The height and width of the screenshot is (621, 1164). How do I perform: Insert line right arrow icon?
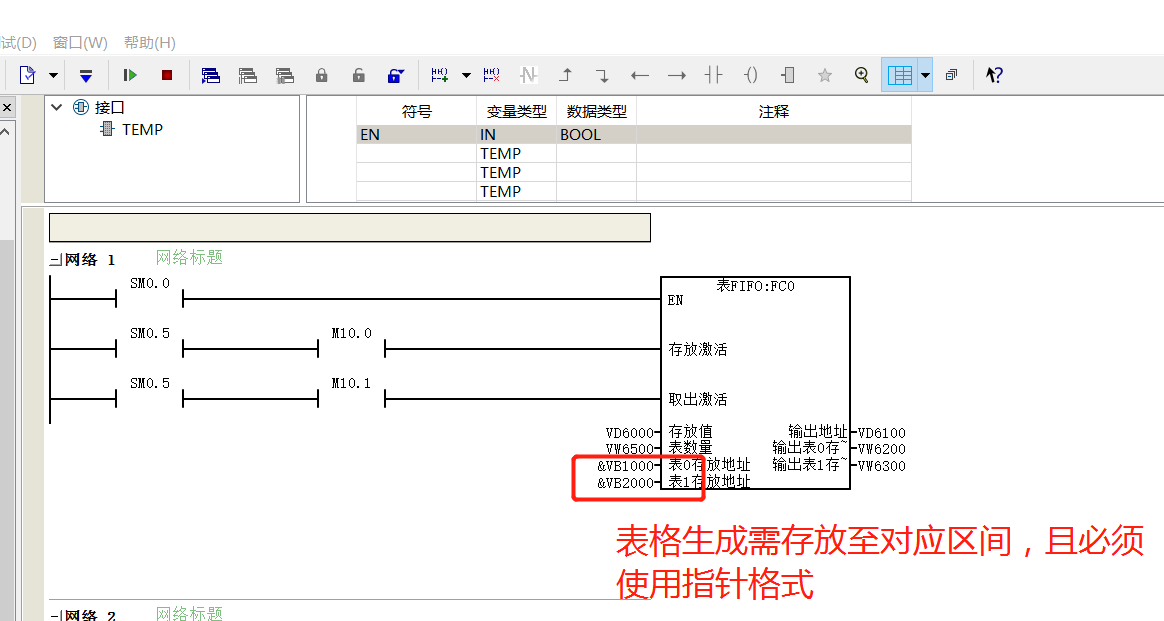676,75
